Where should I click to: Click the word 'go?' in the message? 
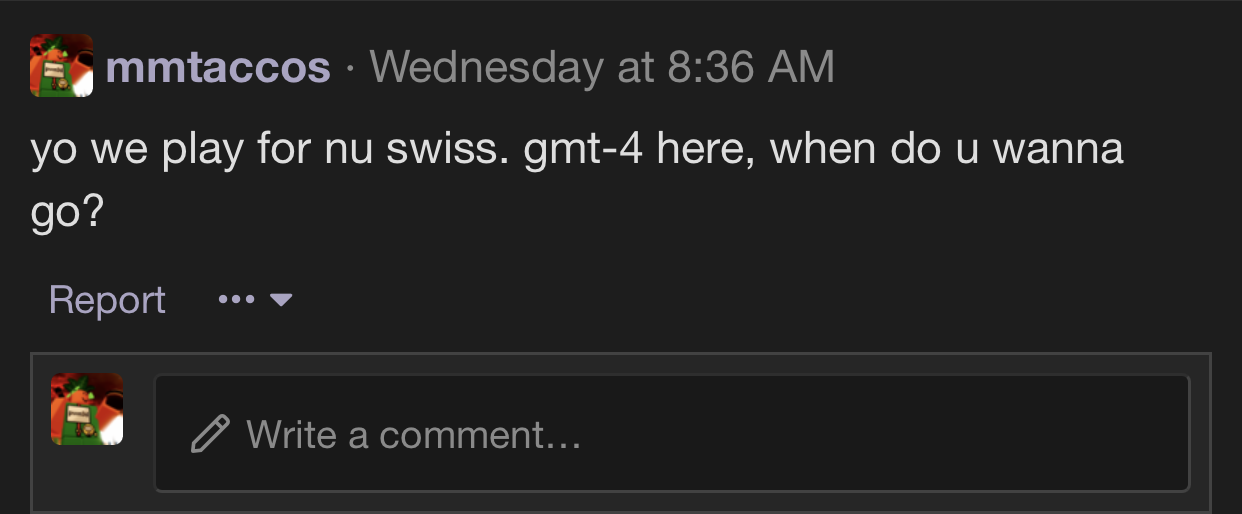coord(67,213)
